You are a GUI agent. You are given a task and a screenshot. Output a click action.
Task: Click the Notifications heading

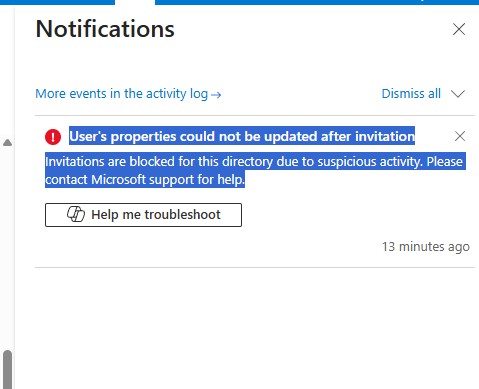[x=105, y=29]
